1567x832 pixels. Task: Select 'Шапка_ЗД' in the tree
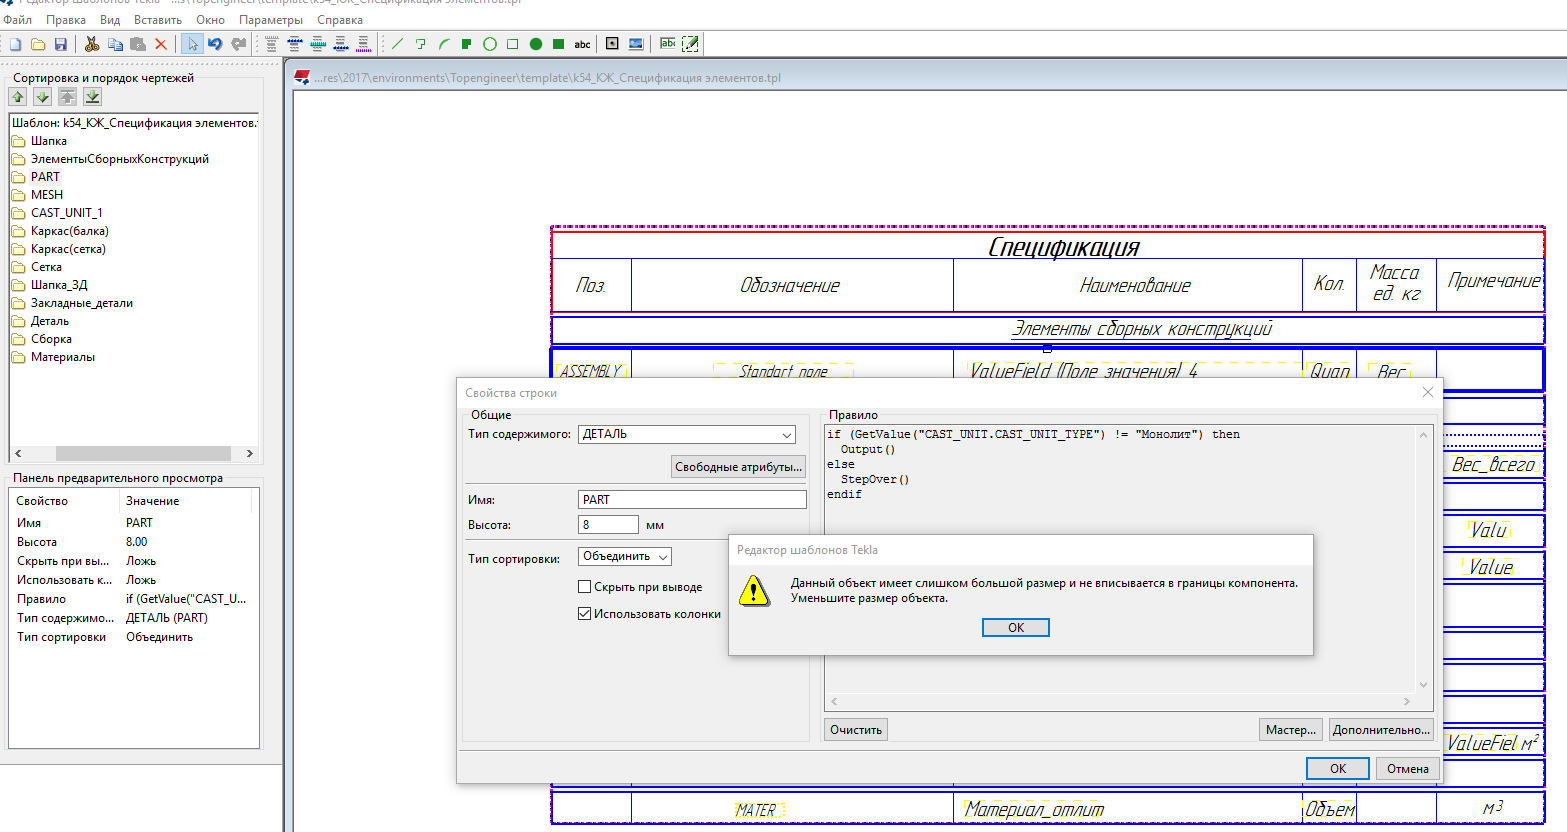click(x=58, y=285)
